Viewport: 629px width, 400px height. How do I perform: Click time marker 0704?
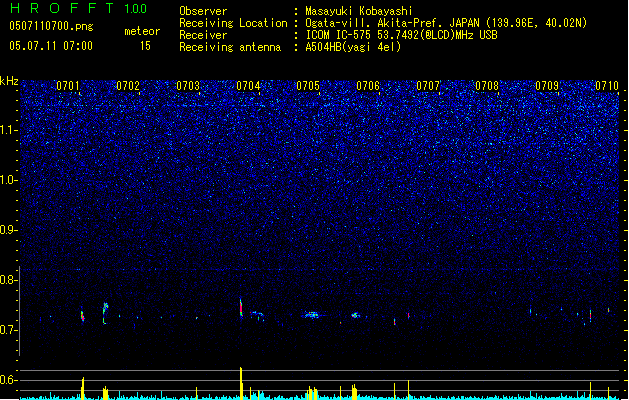click(x=248, y=86)
